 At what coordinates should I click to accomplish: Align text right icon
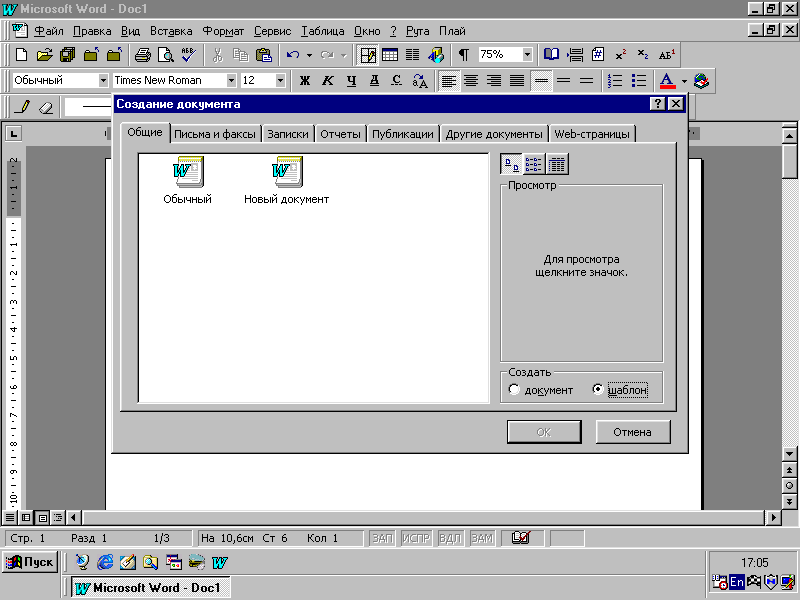[x=494, y=81]
